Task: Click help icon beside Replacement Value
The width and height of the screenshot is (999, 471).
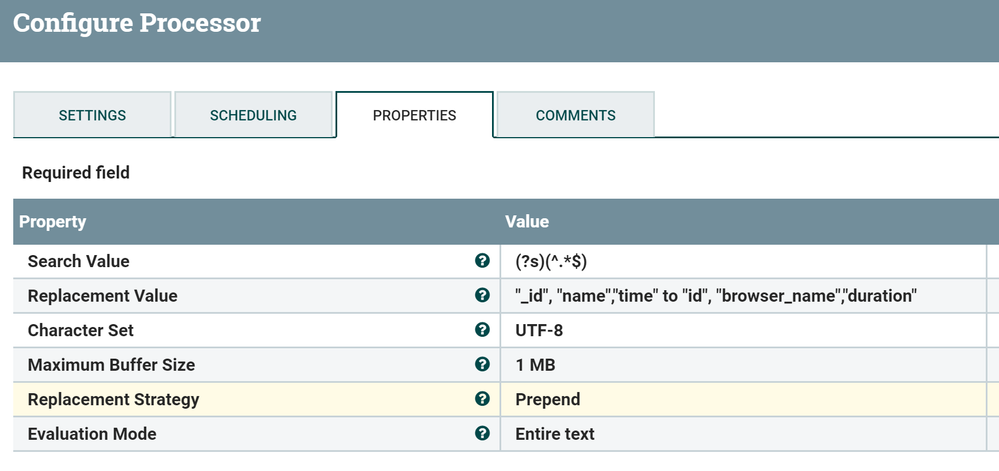Action: (482, 296)
